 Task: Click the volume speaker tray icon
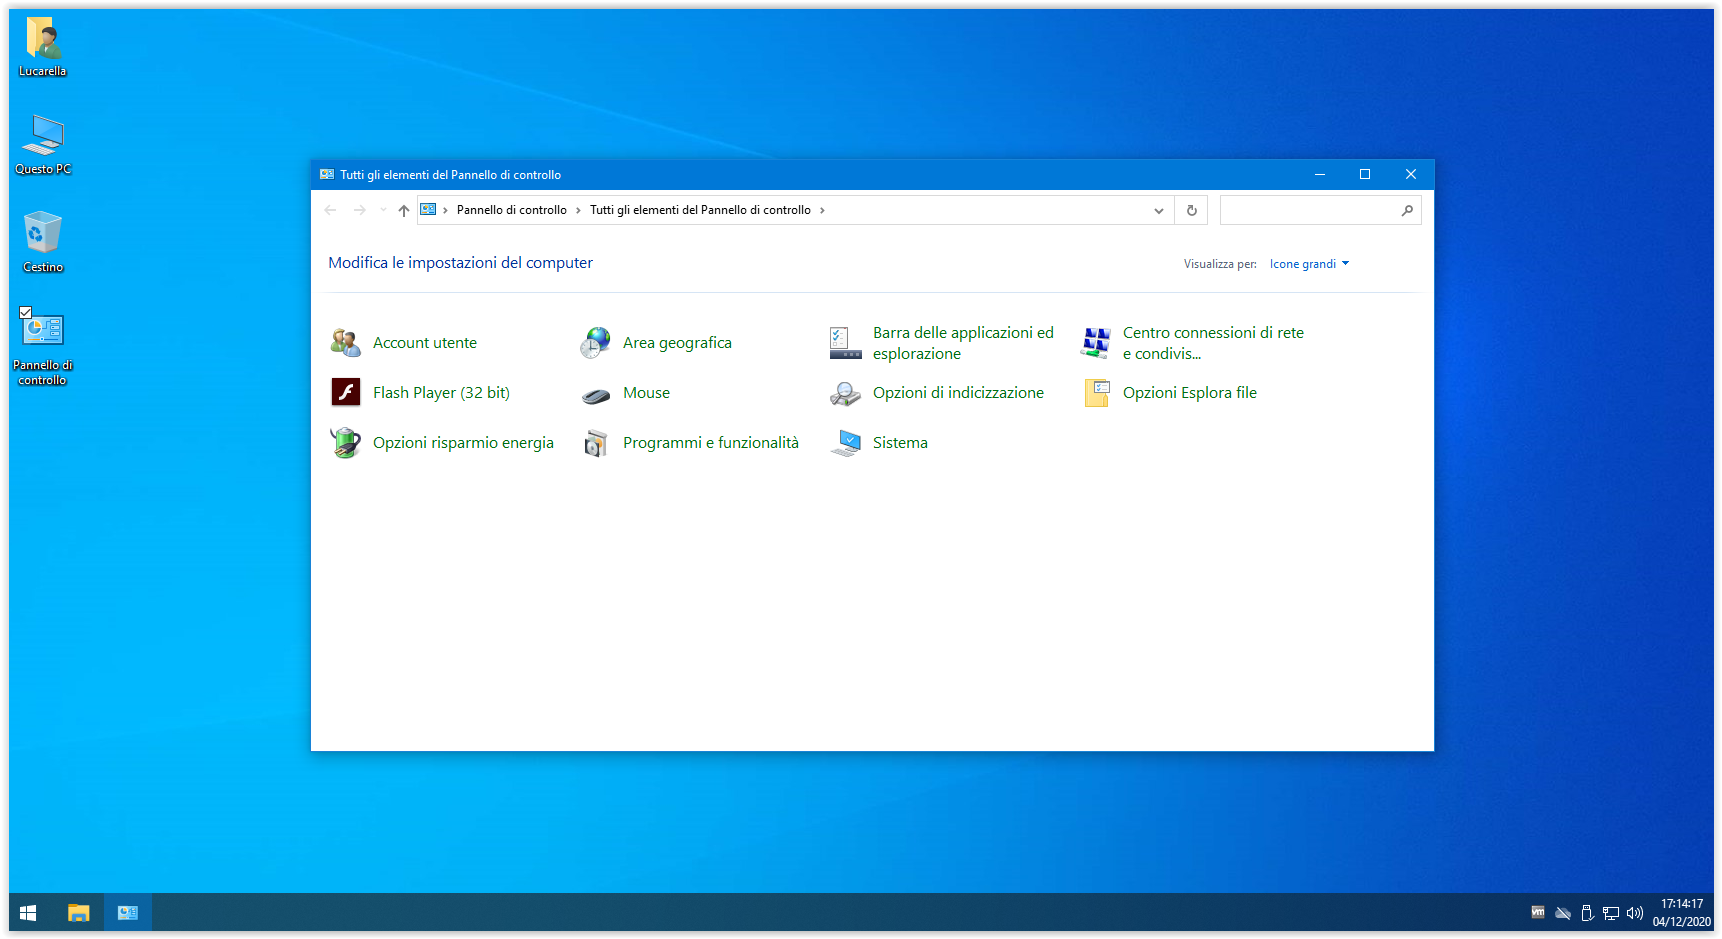[x=1635, y=913]
